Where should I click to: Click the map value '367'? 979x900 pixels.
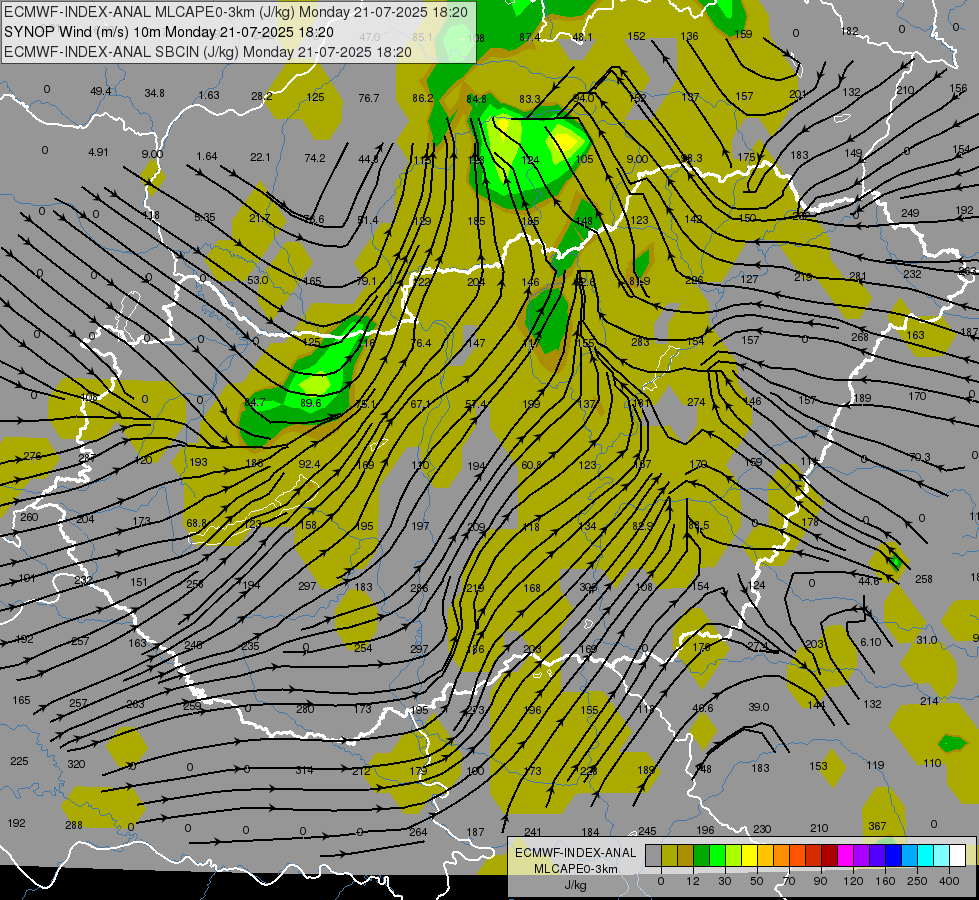point(877,826)
